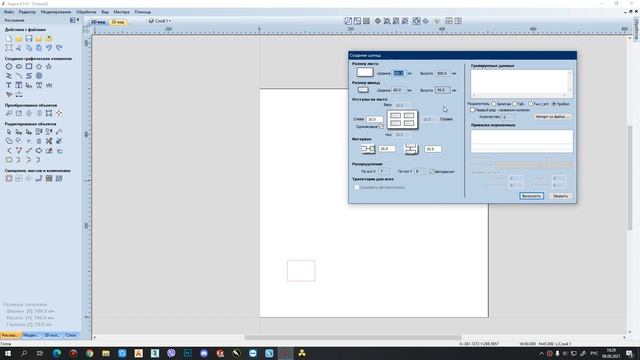Open the Windows Start menu
Viewport: 640px width, 360px height.
point(7,353)
